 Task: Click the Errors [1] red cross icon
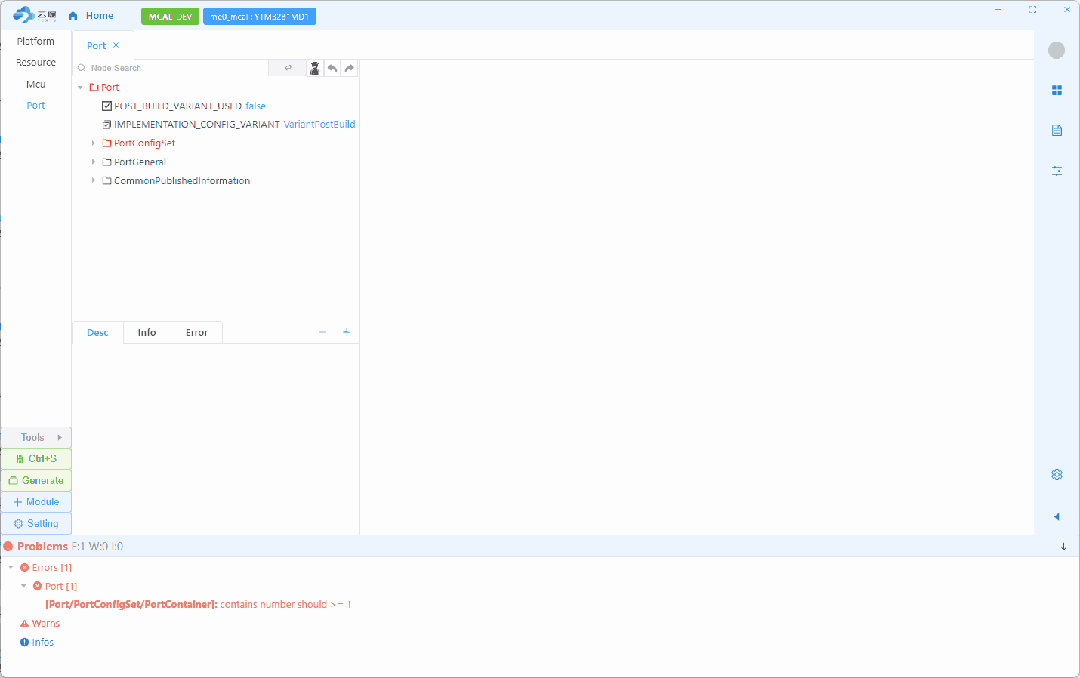pyautogui.click(x=24, y=568)
